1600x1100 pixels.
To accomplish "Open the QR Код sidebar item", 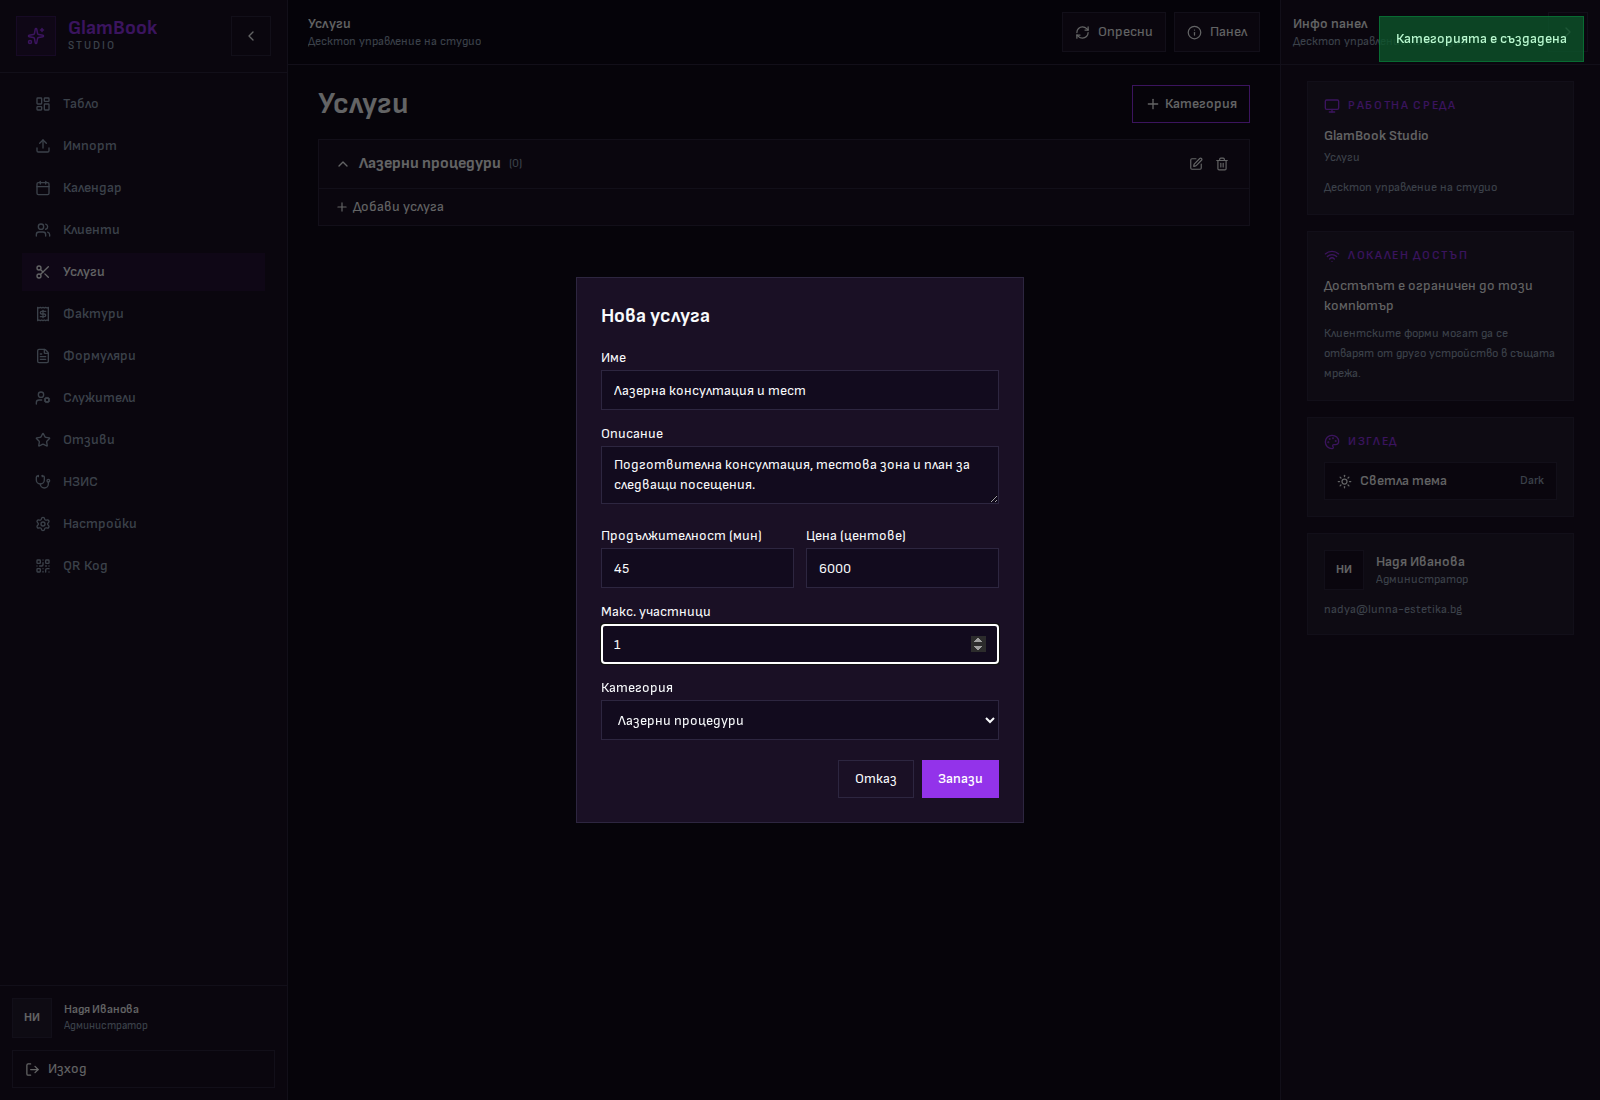I will click(85, 566).
